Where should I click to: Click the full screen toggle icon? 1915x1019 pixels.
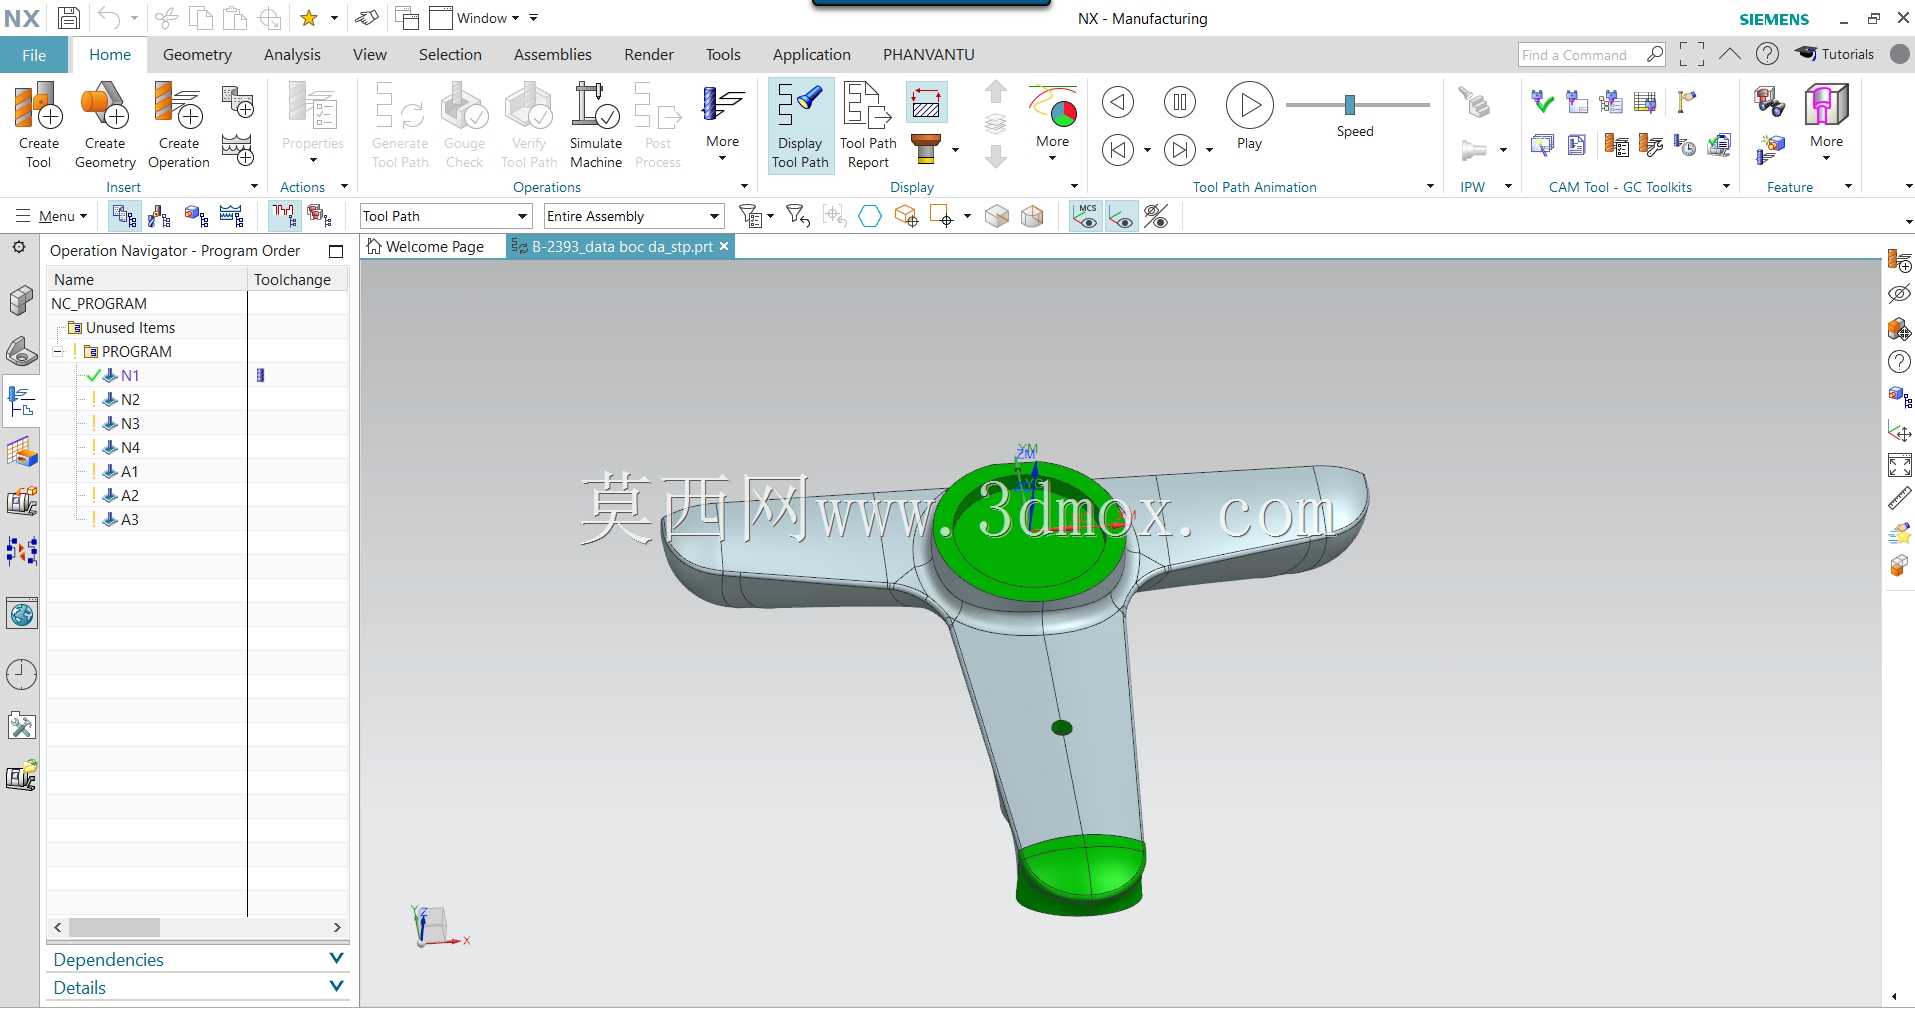[x=1692, y=54]
